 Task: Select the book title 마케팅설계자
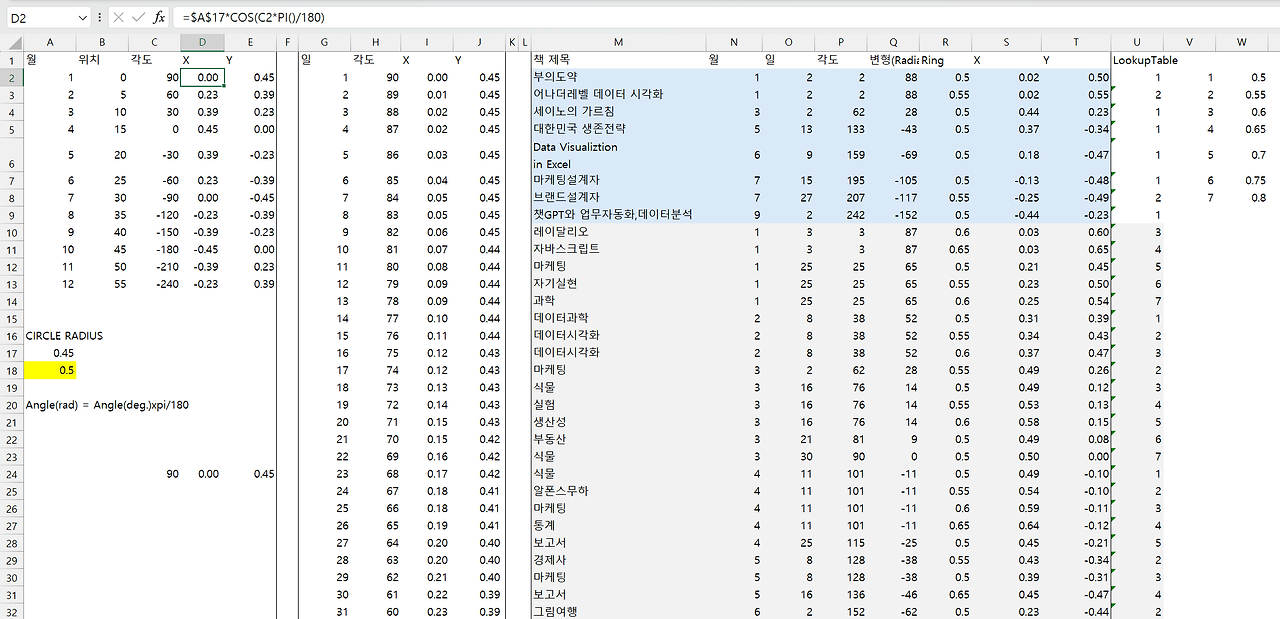pyautogui.click(x=618, y=180)
